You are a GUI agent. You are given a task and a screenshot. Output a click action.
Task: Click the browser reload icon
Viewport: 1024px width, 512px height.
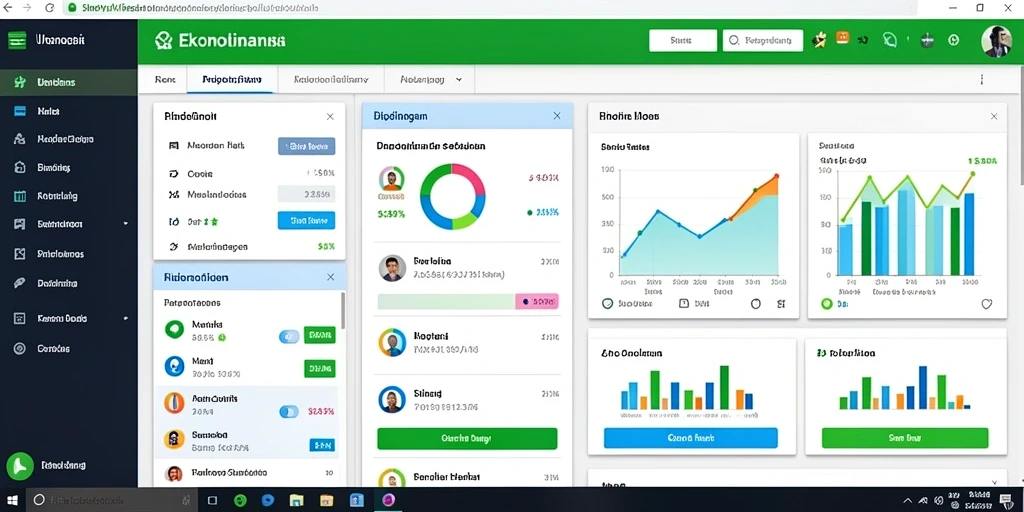(50, 8)
